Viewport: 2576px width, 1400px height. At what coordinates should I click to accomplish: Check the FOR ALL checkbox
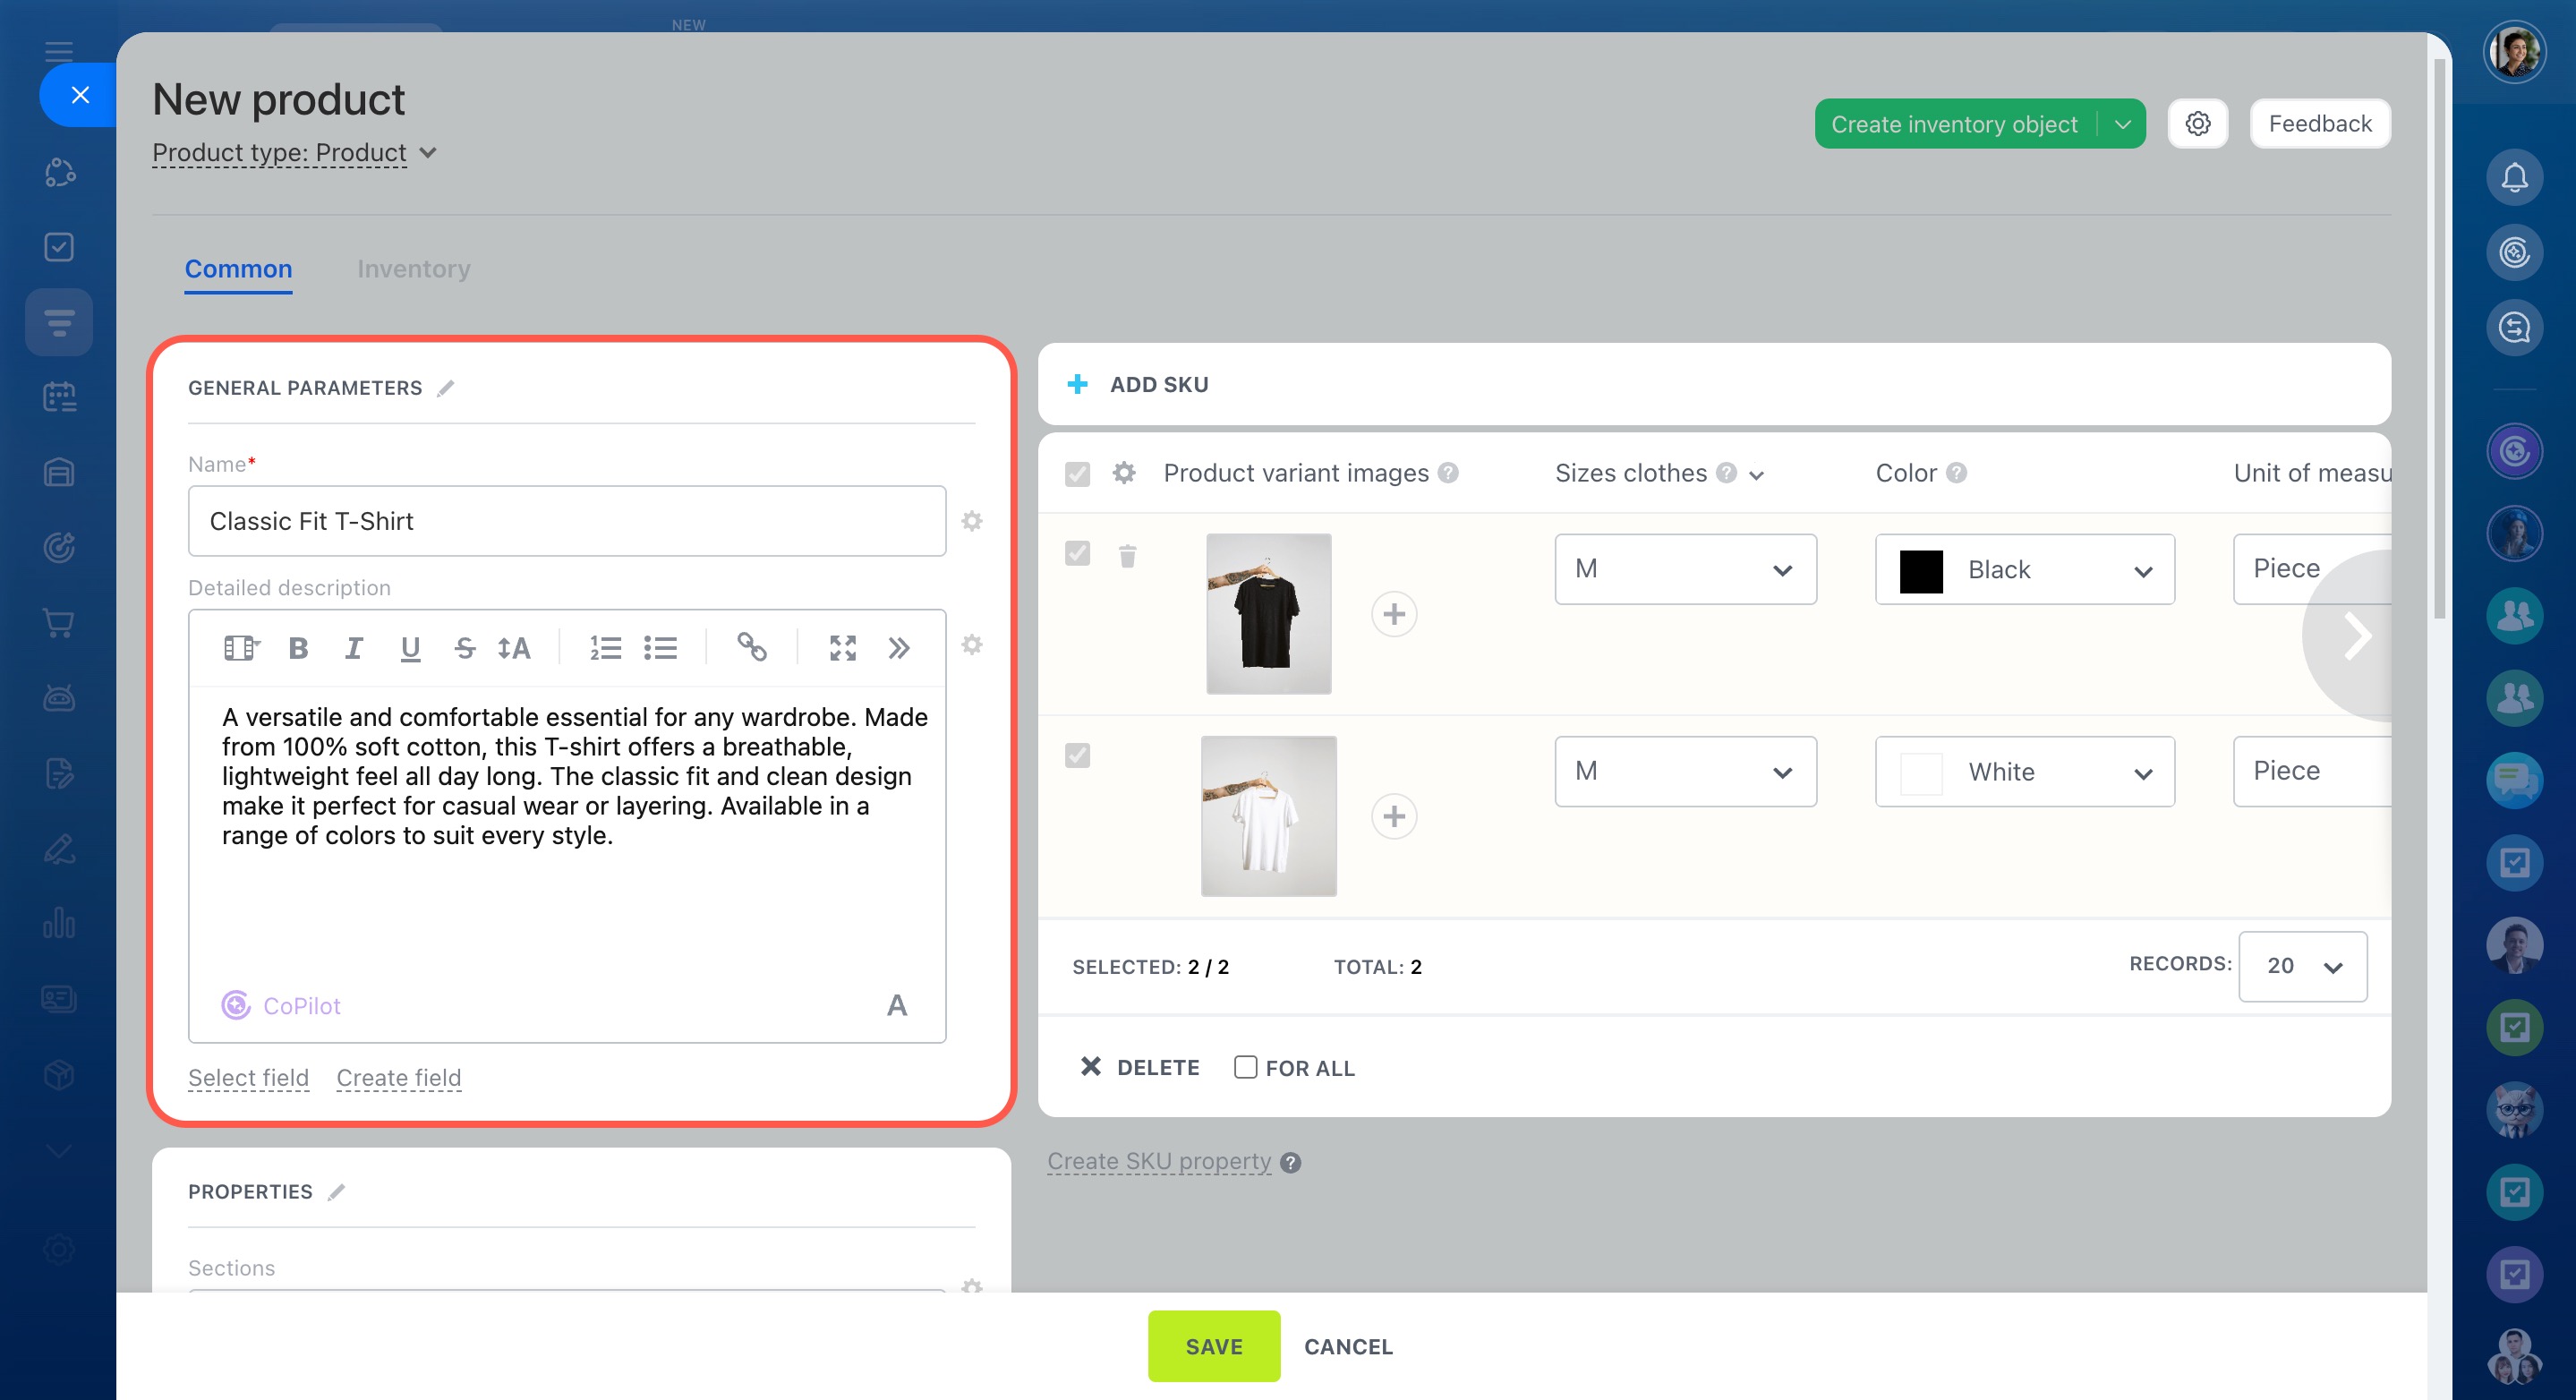point(1245,1067)
